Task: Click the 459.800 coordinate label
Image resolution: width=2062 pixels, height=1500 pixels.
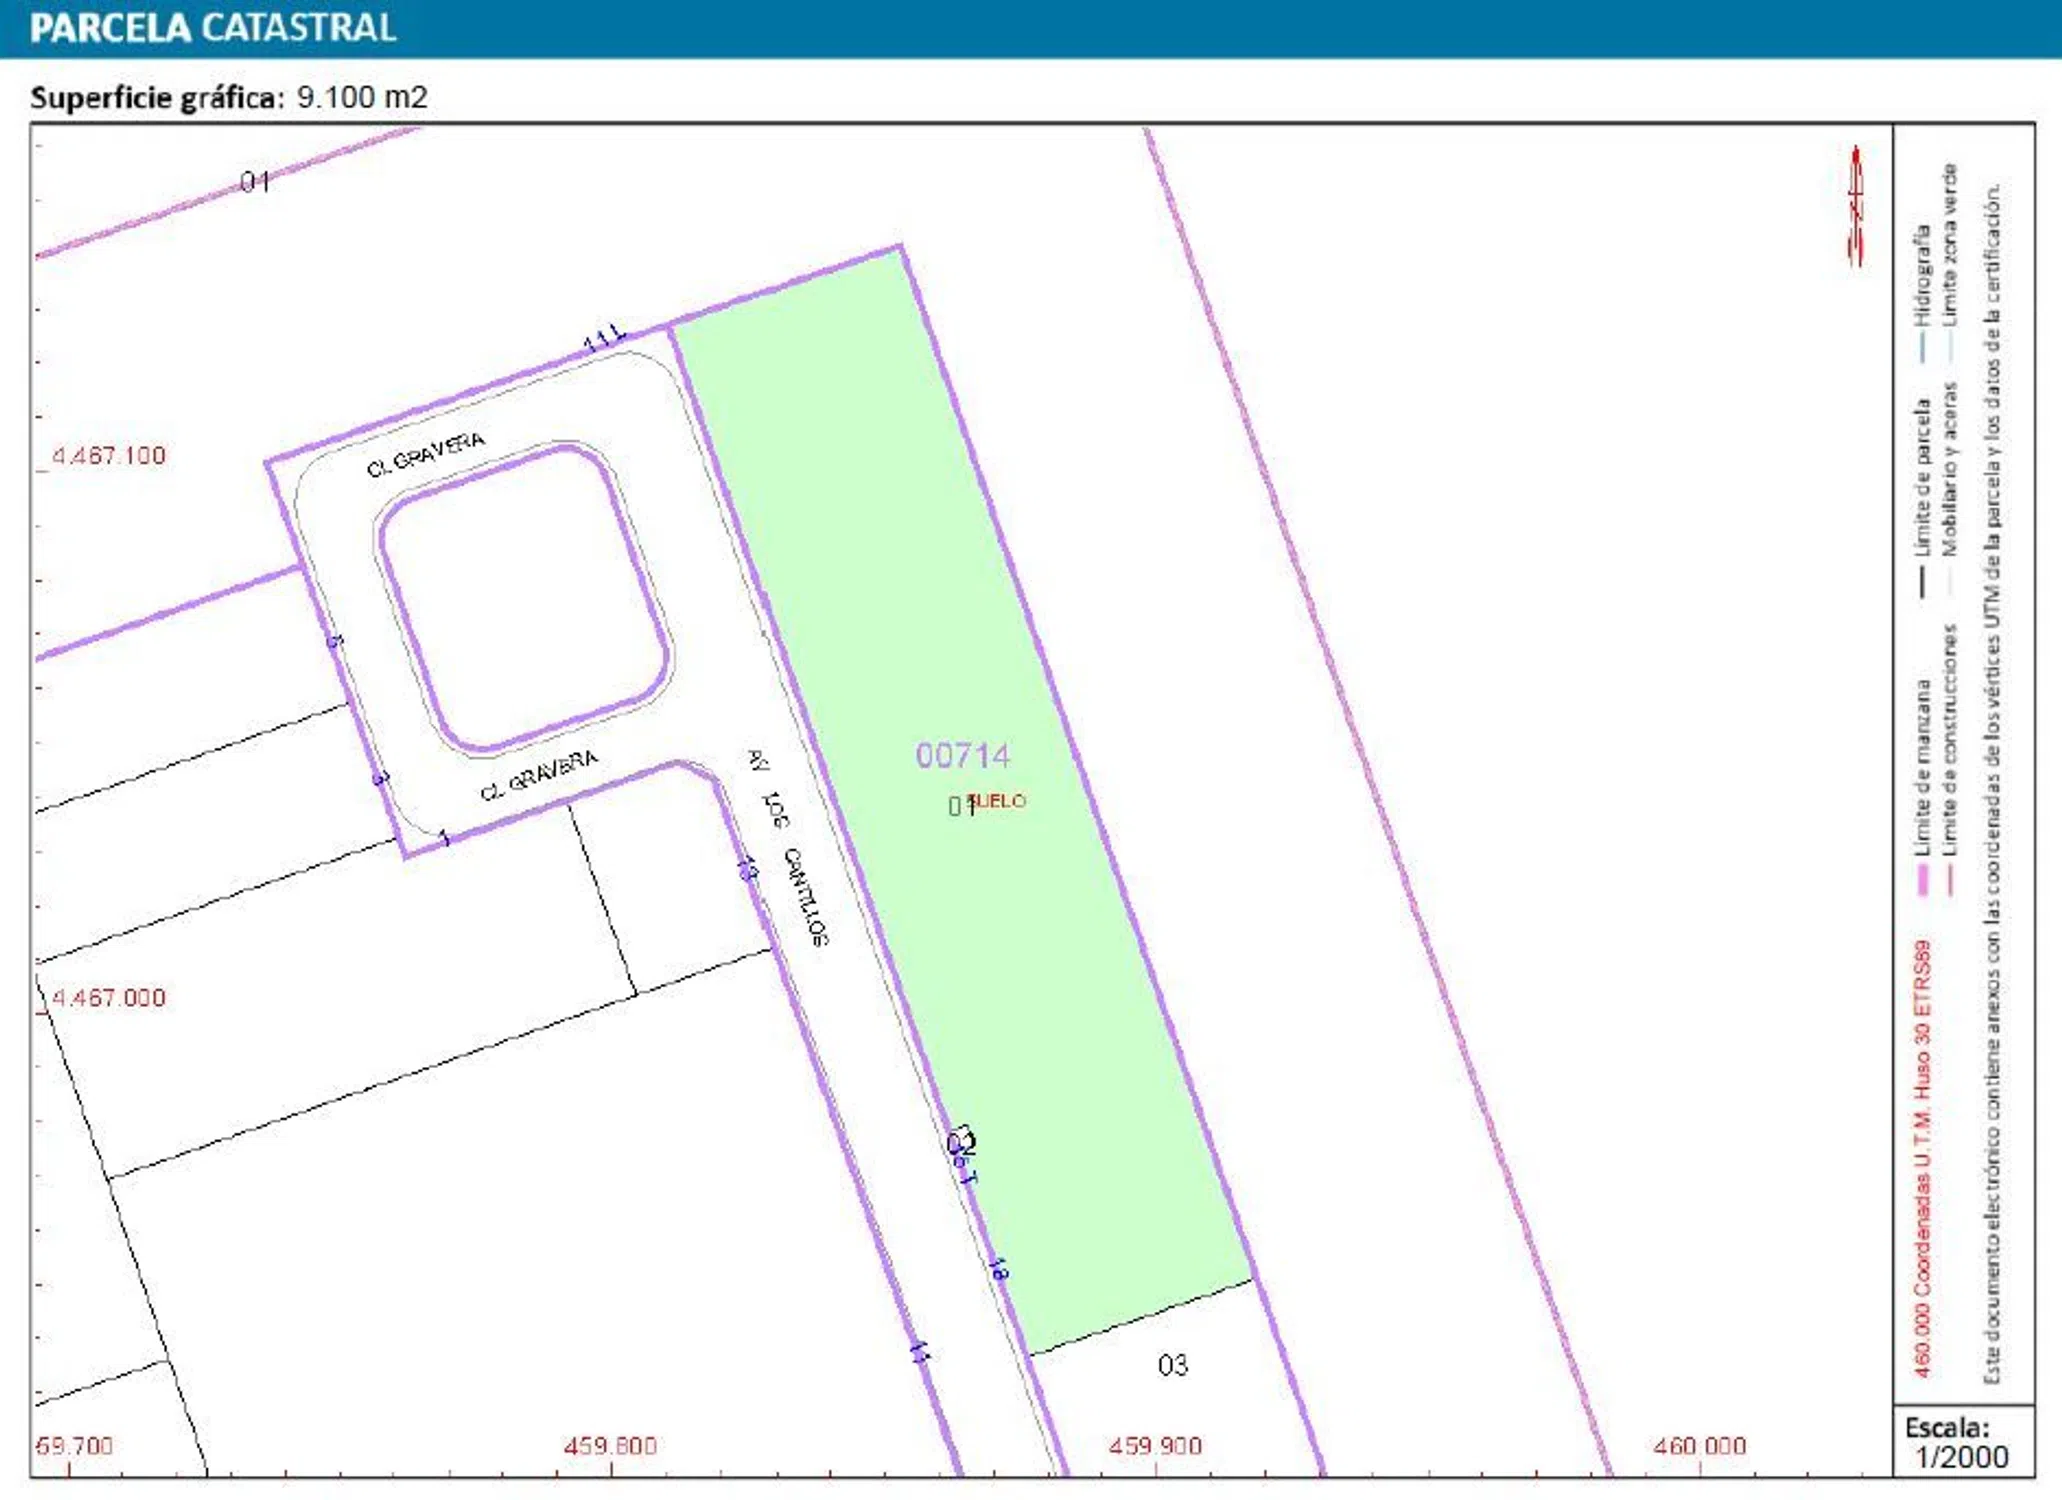Action: tap(610, 1446)
